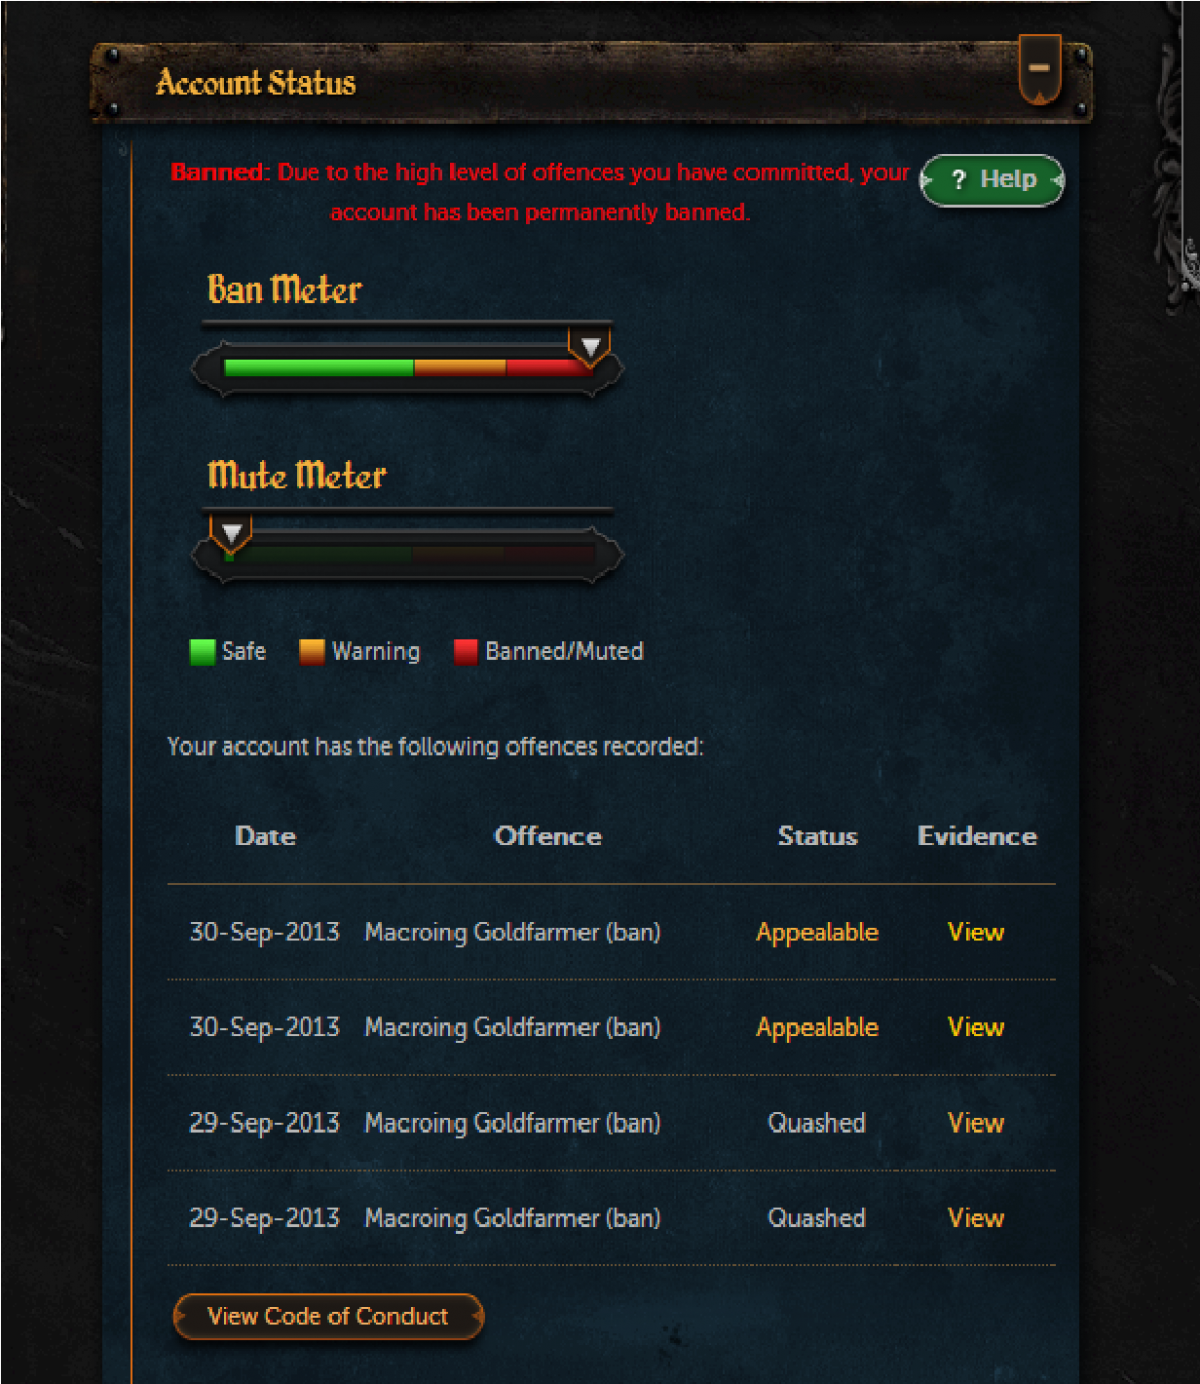View evidence for first 29-Sep-2013 offence
The height and width of the screenshot is (1384, 1200).
(x=975, y=1123)
